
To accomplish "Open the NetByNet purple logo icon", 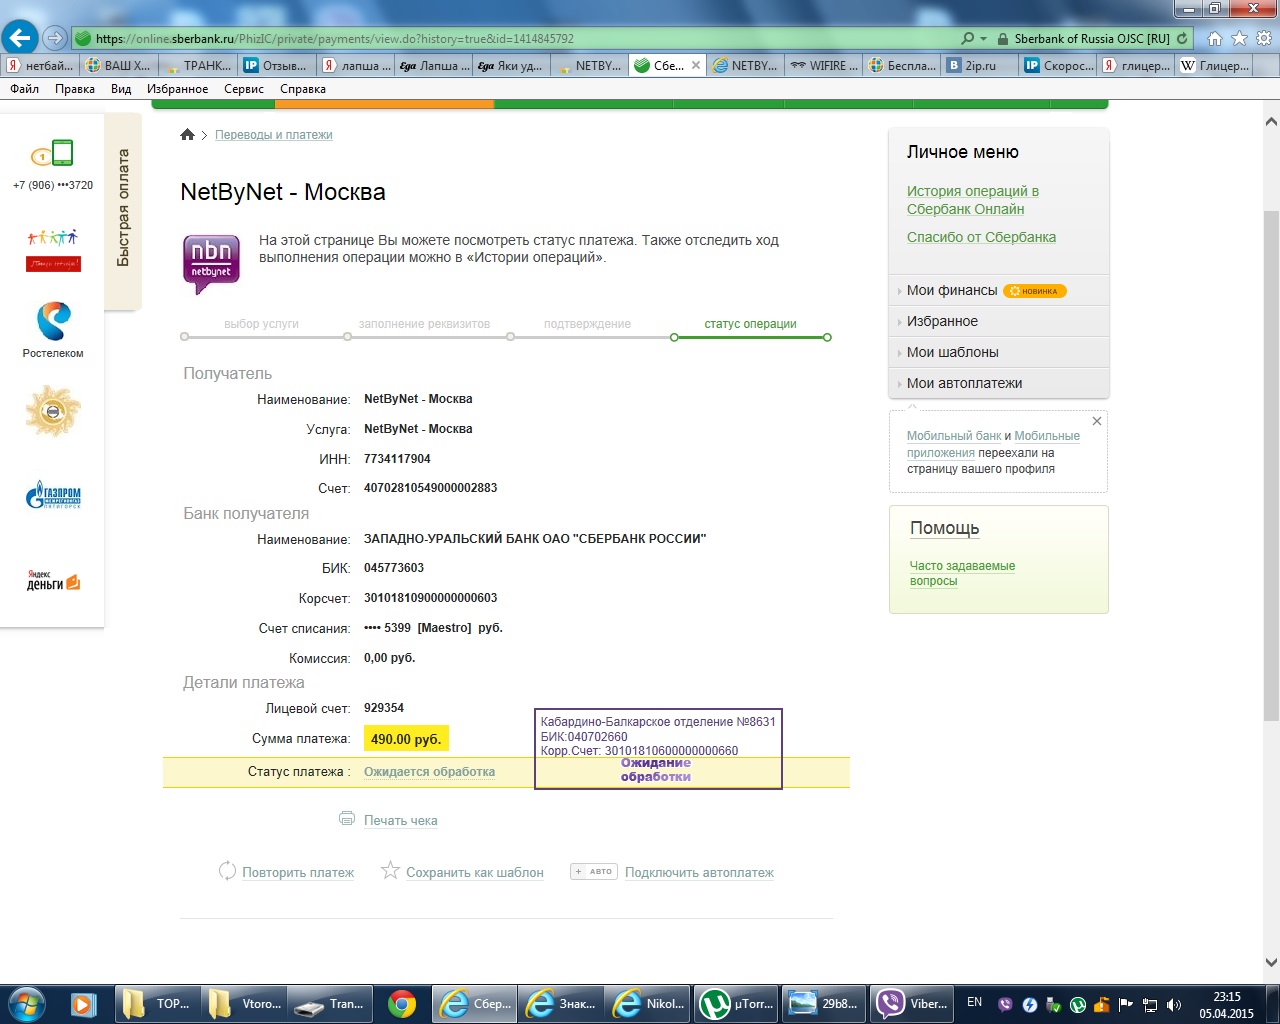I will point(211,264).
